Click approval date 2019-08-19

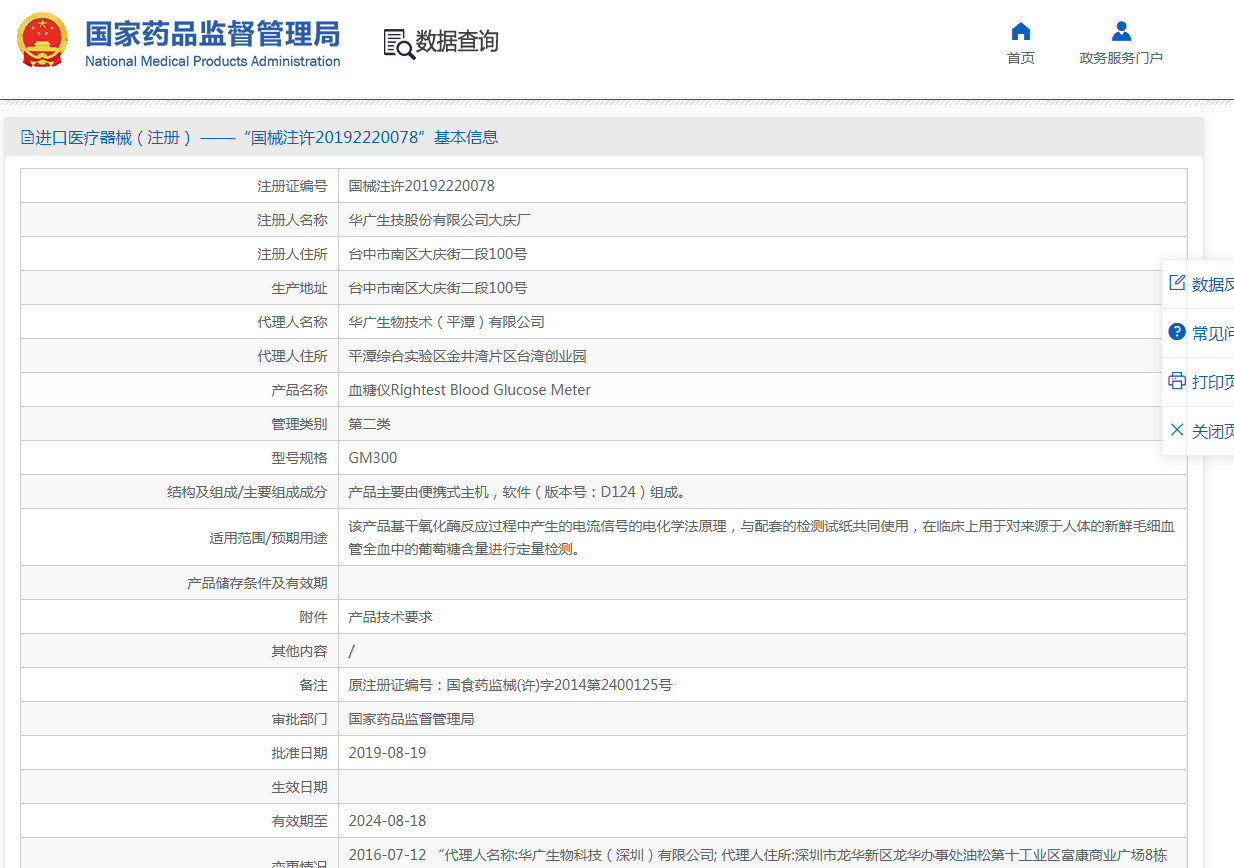click(x=387, y=753)
